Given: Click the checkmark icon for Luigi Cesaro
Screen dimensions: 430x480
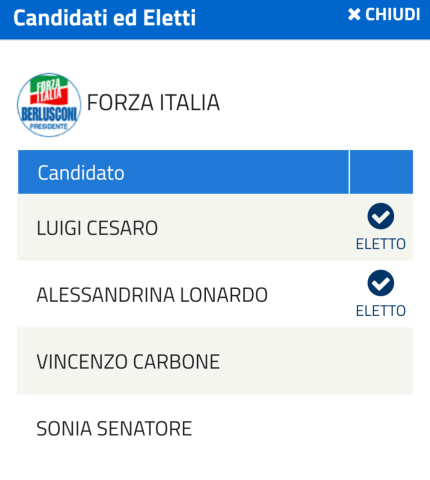Looking at the screenshot, I should click(x=381, y=216).
